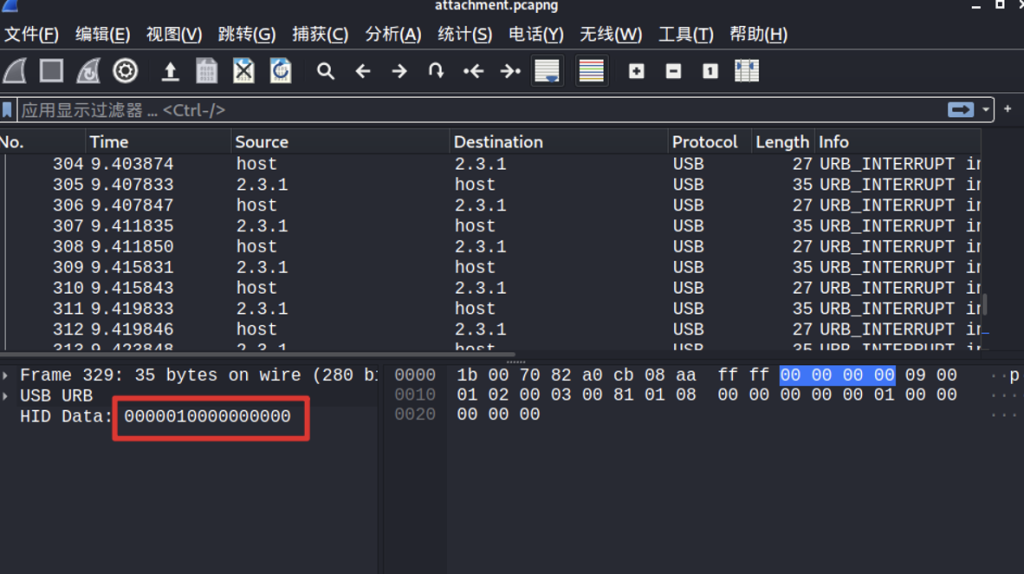Open the 分析(A) menu

pos(393,34)
